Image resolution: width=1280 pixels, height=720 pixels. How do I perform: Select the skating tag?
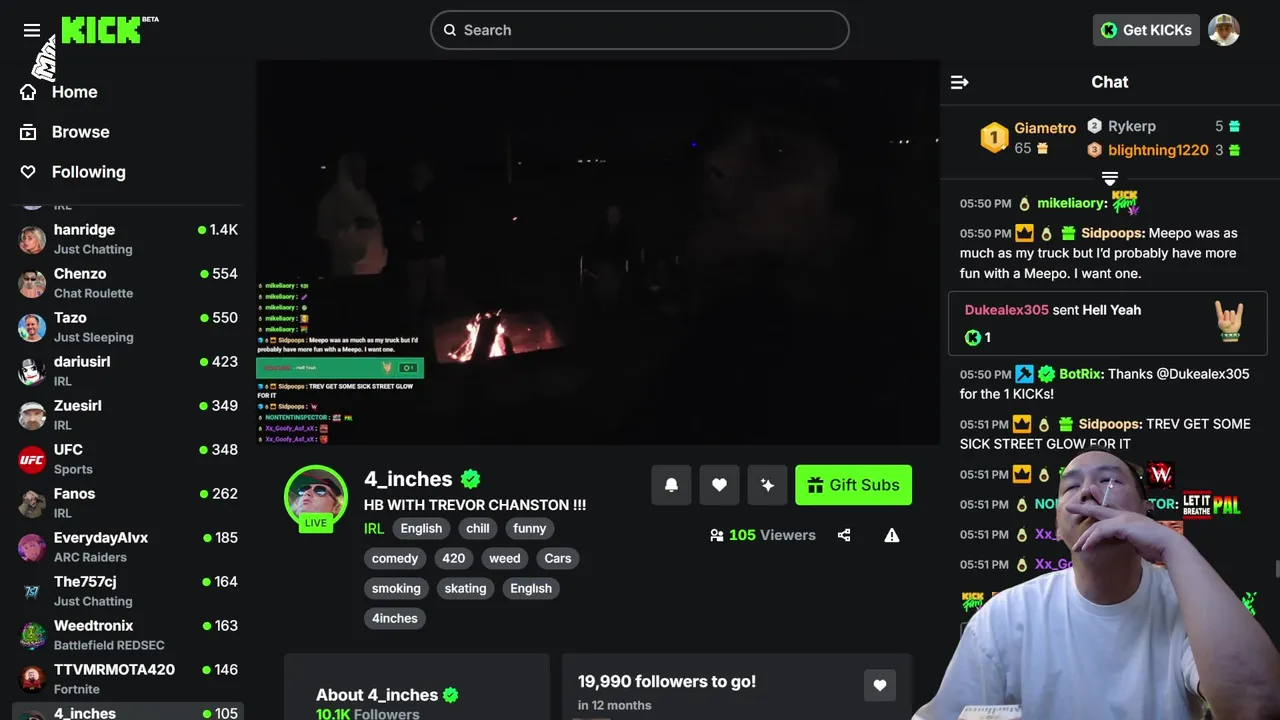[465, 588]
